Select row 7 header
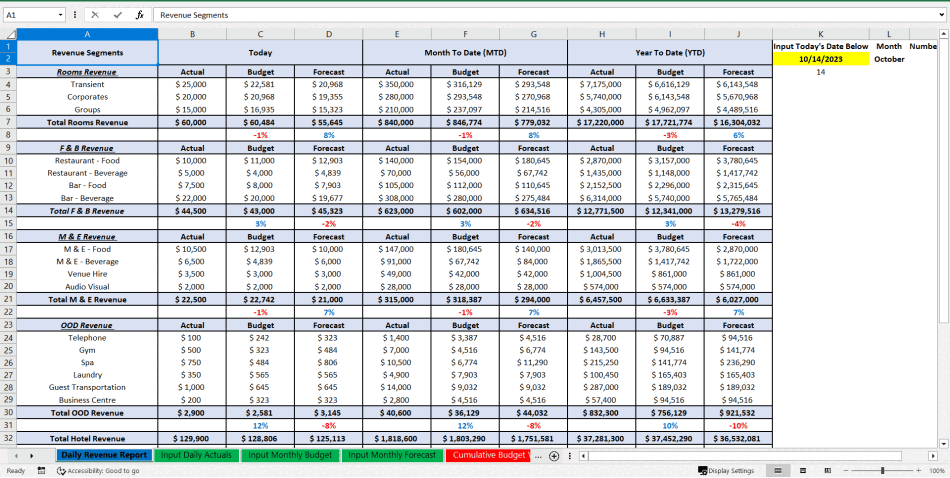The height and width of the screenshot is (478, 950). [8, 122]
